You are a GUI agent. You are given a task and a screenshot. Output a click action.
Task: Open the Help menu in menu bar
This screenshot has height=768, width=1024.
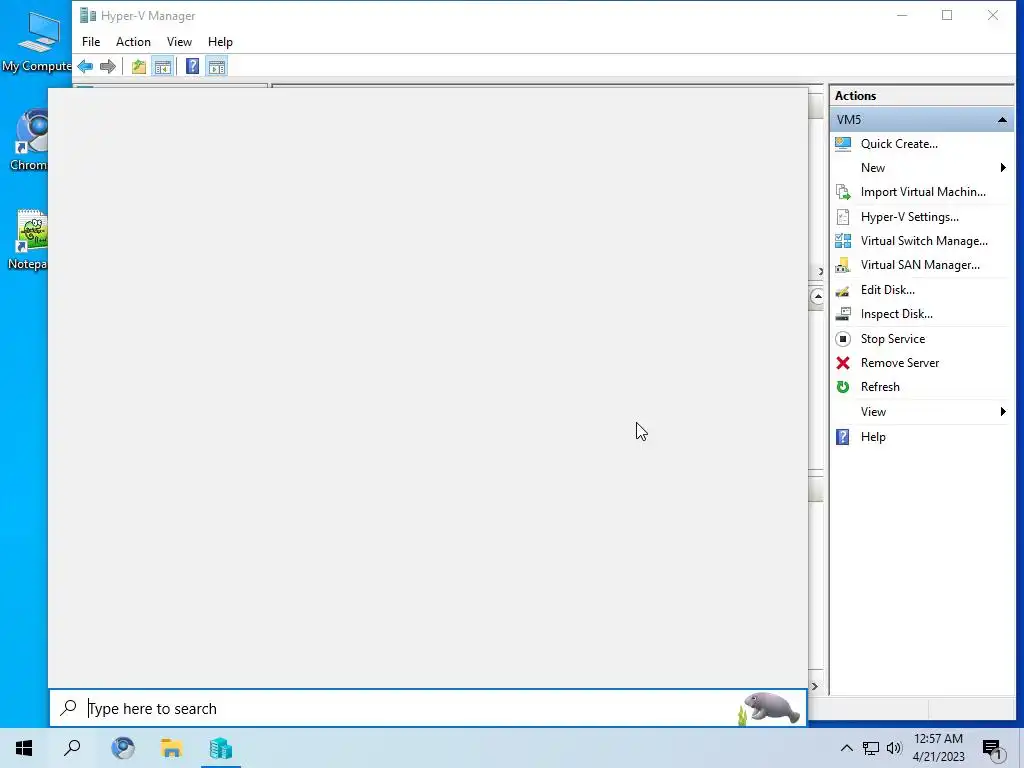(220, 42)
